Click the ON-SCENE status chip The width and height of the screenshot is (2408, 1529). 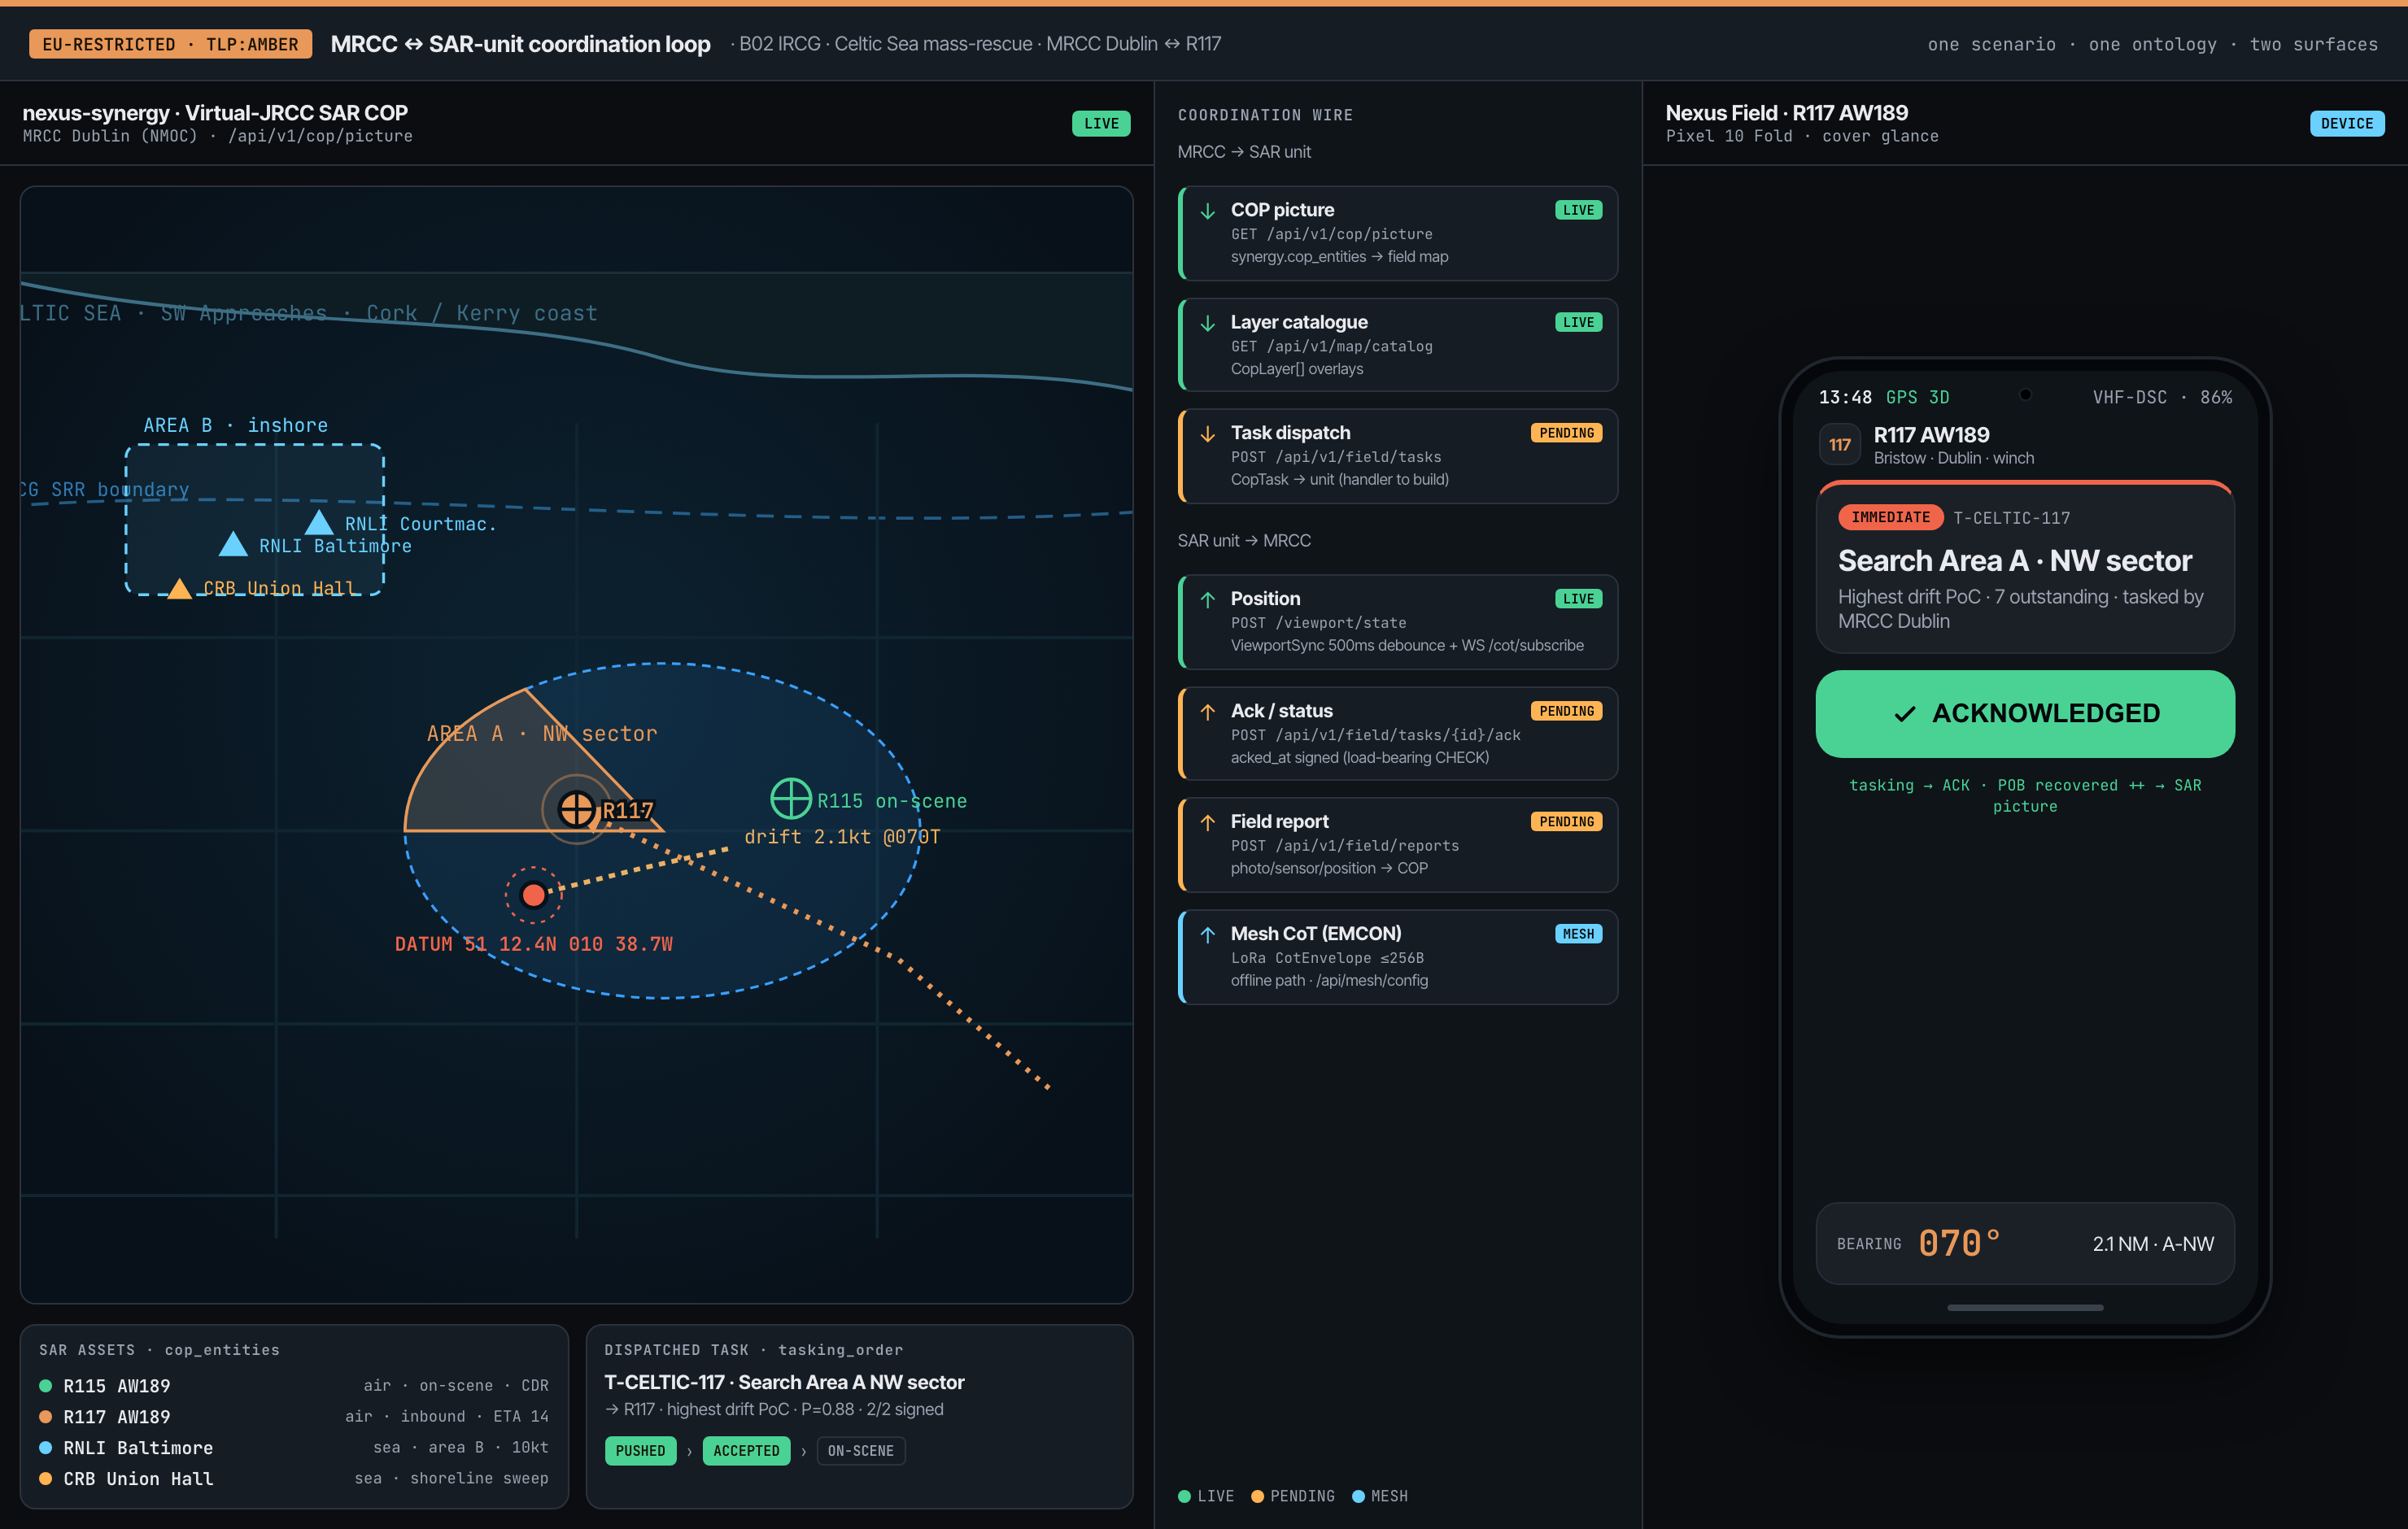[861, 1451]
